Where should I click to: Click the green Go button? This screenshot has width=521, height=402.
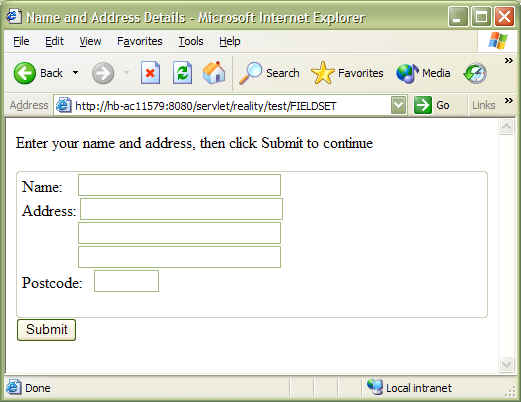coord(432,105)
